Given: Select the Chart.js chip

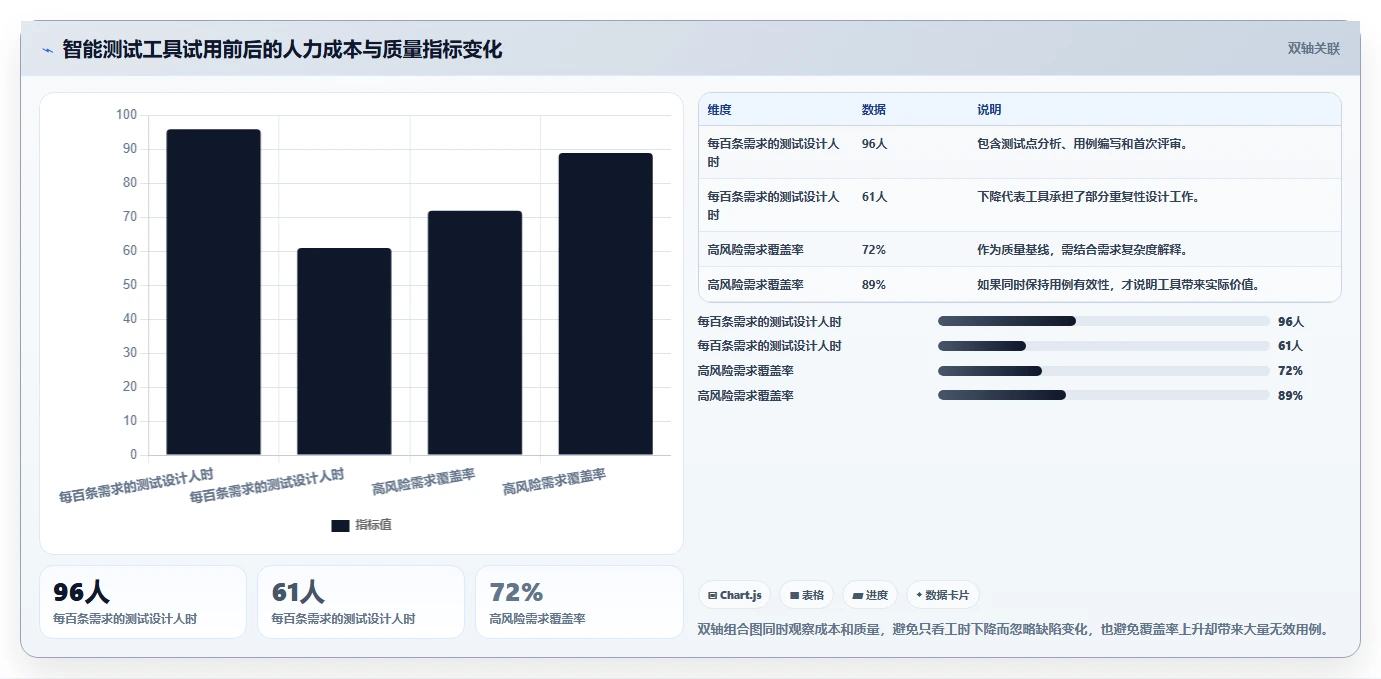Looking at the screenshot, I should 735,595.
